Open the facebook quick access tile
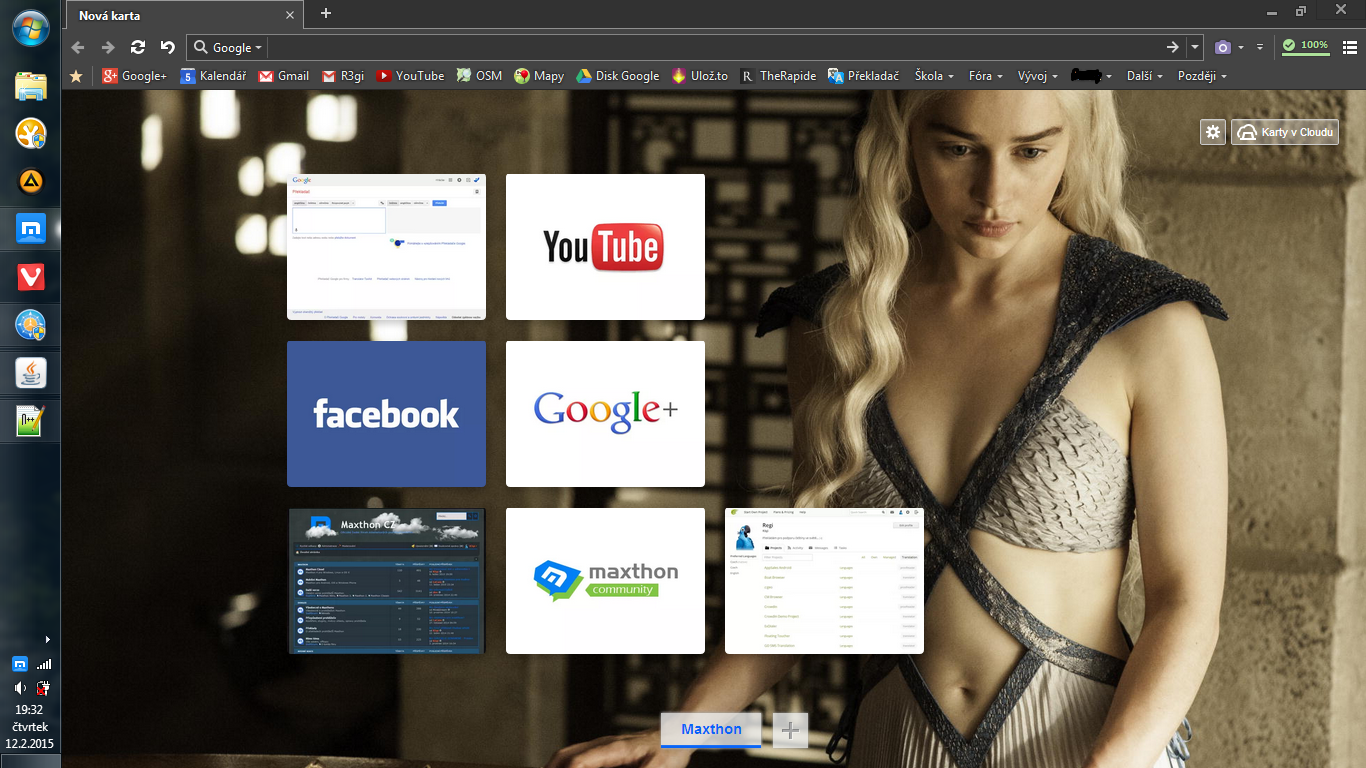Image resolution: width=1366 pixels, height=768 pixels. click(386, 414)
